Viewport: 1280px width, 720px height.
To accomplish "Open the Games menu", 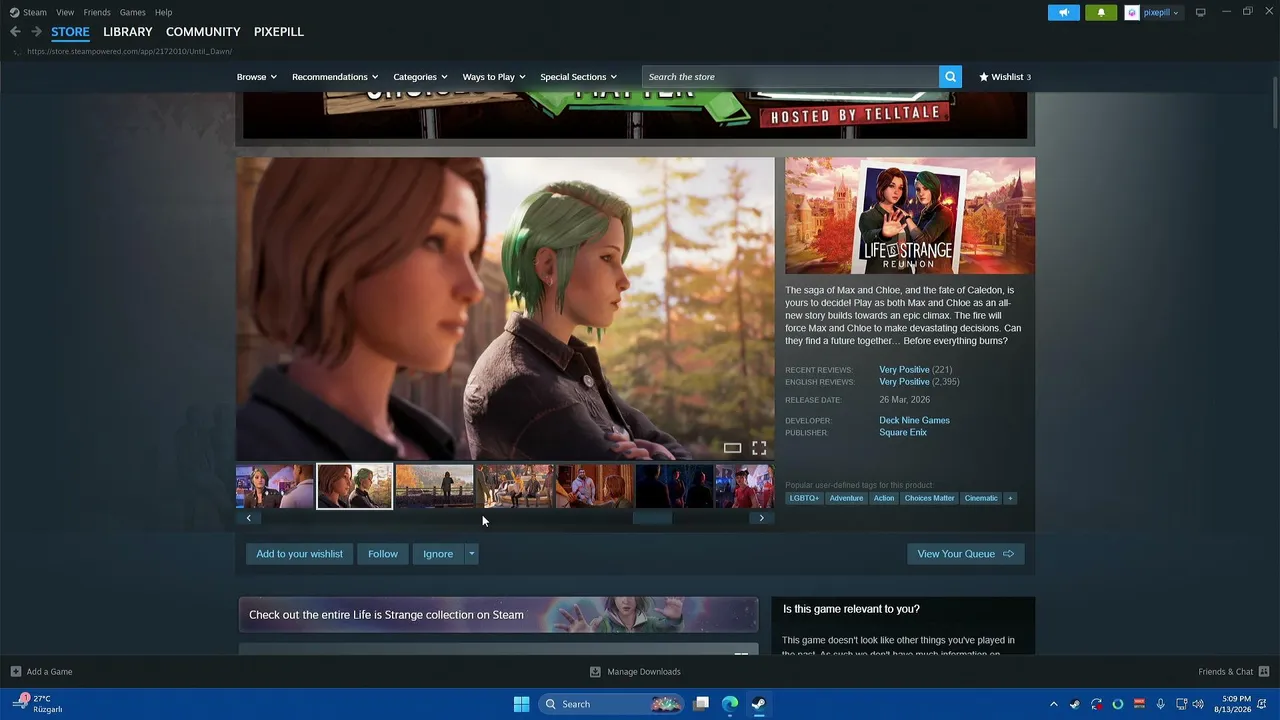I will (133, 12).
